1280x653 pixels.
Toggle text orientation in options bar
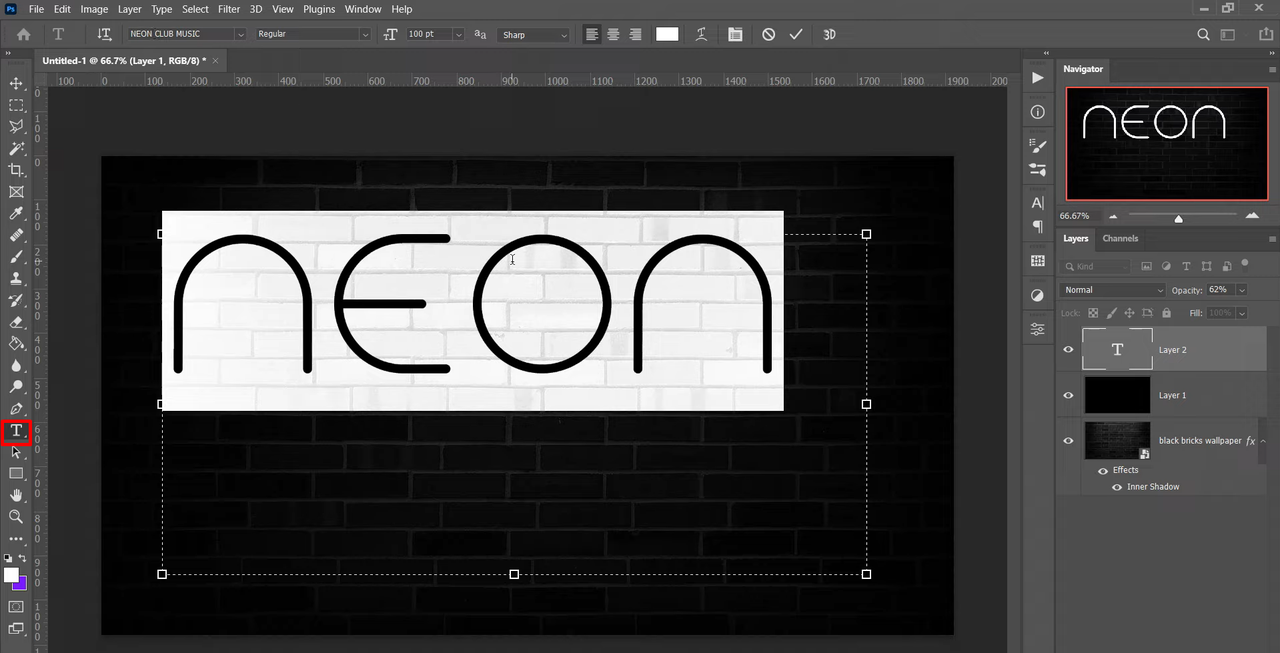click(x=104, y=34)
